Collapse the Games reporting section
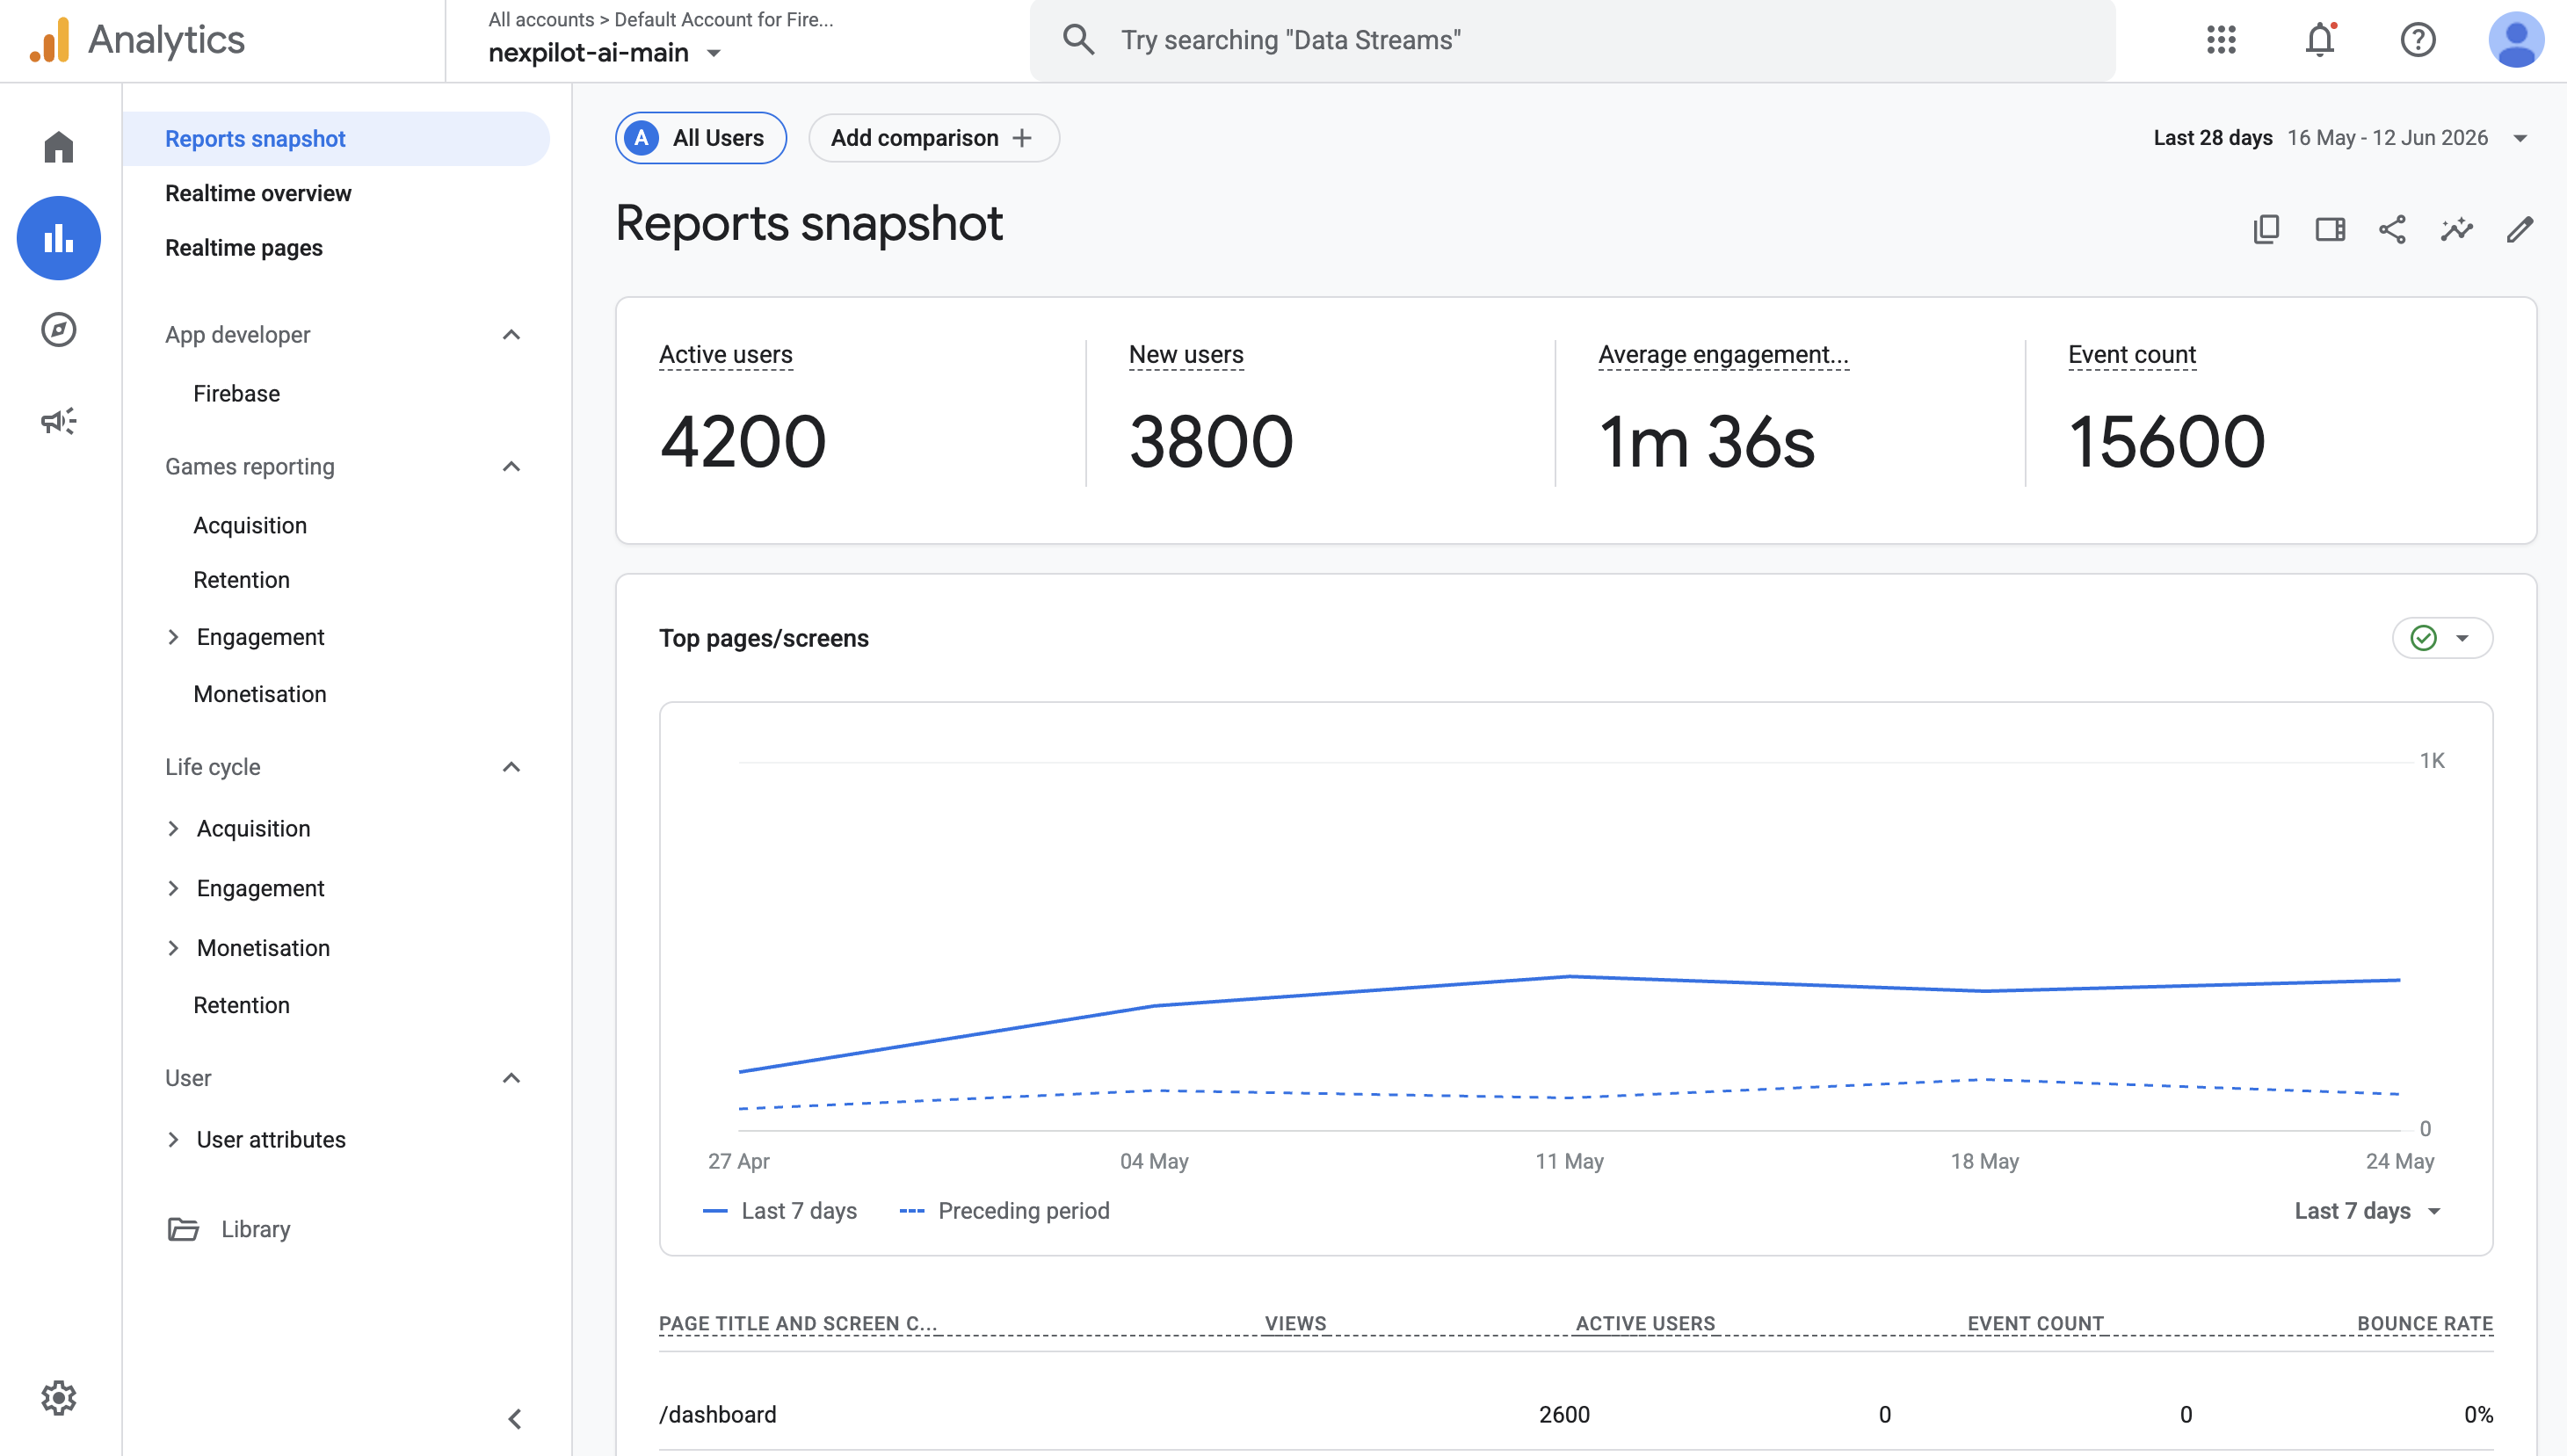 [x=511, y=467]
